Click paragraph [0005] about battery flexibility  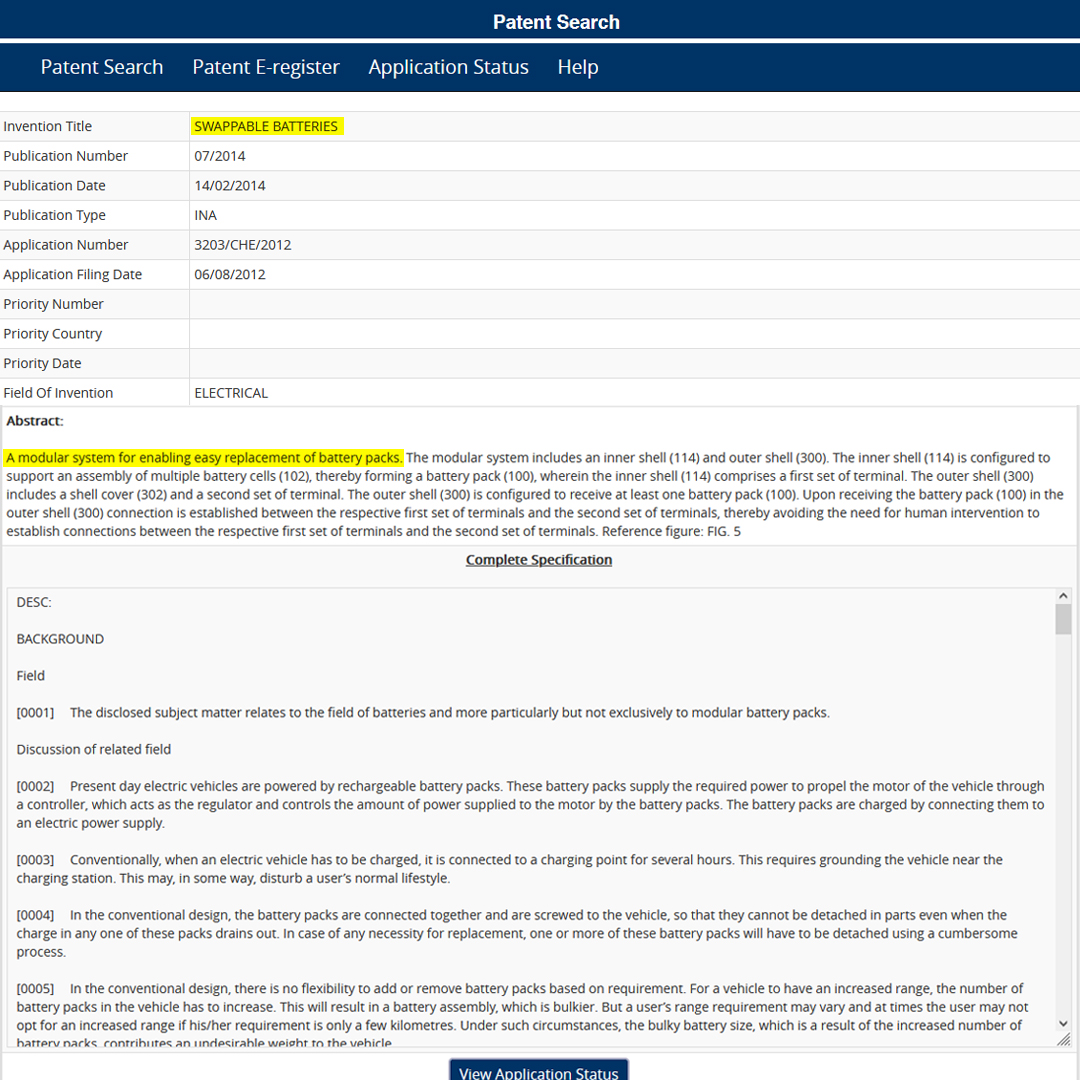522,1016
